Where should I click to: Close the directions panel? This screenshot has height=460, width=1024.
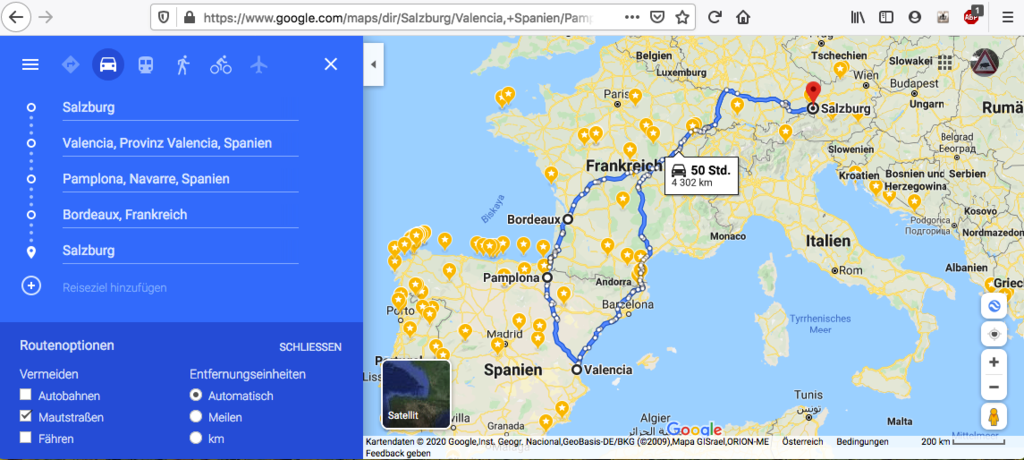tap(331, 64)
